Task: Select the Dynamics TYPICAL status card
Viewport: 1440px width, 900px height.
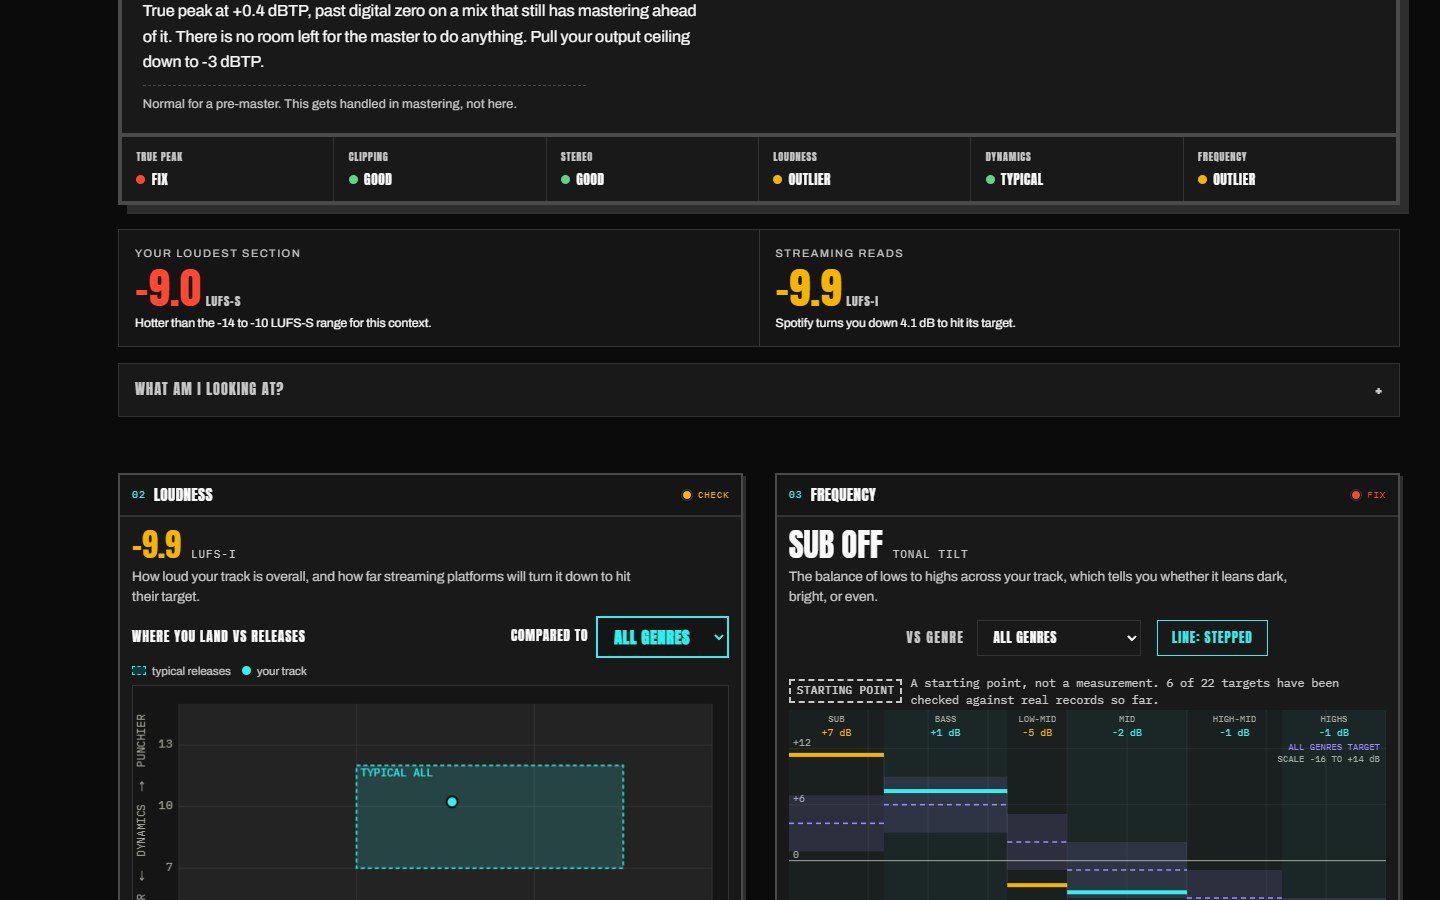Action: click(1077, 169)
